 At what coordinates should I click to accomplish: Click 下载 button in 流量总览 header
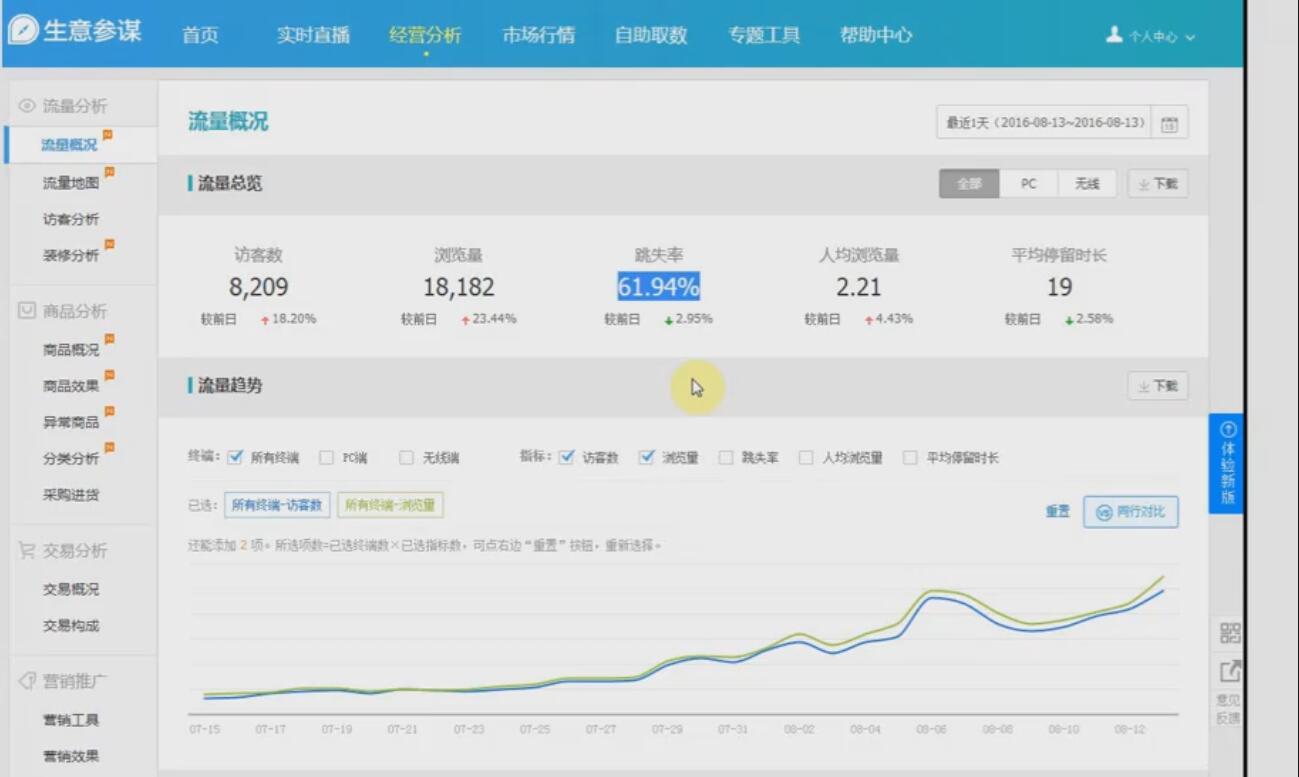[1158, 184]
